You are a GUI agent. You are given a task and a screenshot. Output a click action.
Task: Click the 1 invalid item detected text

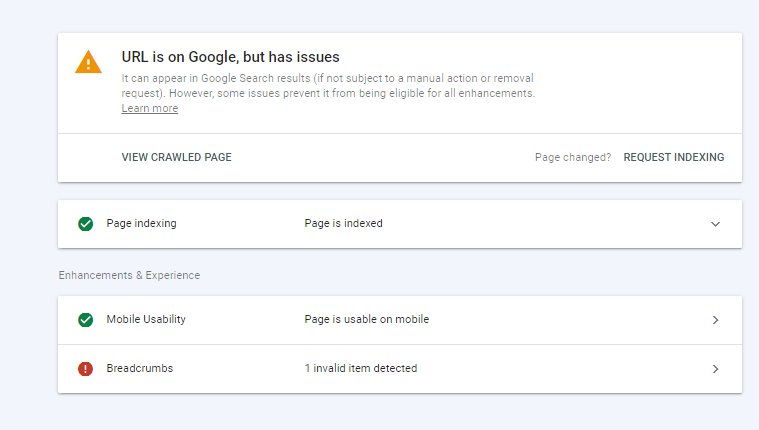click(361, 368)
